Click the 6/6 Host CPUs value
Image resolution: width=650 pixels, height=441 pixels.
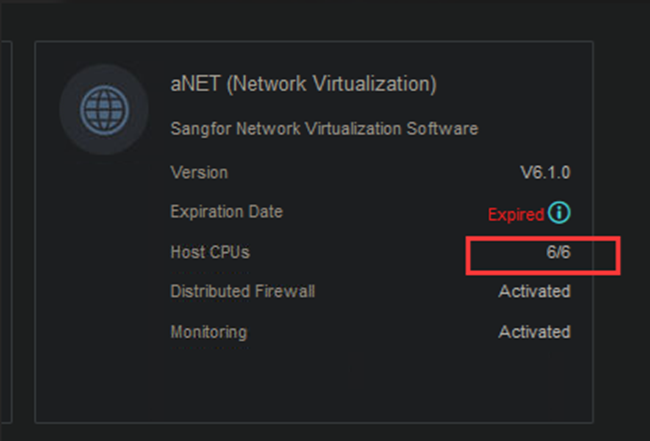click(x=558, y=252)
